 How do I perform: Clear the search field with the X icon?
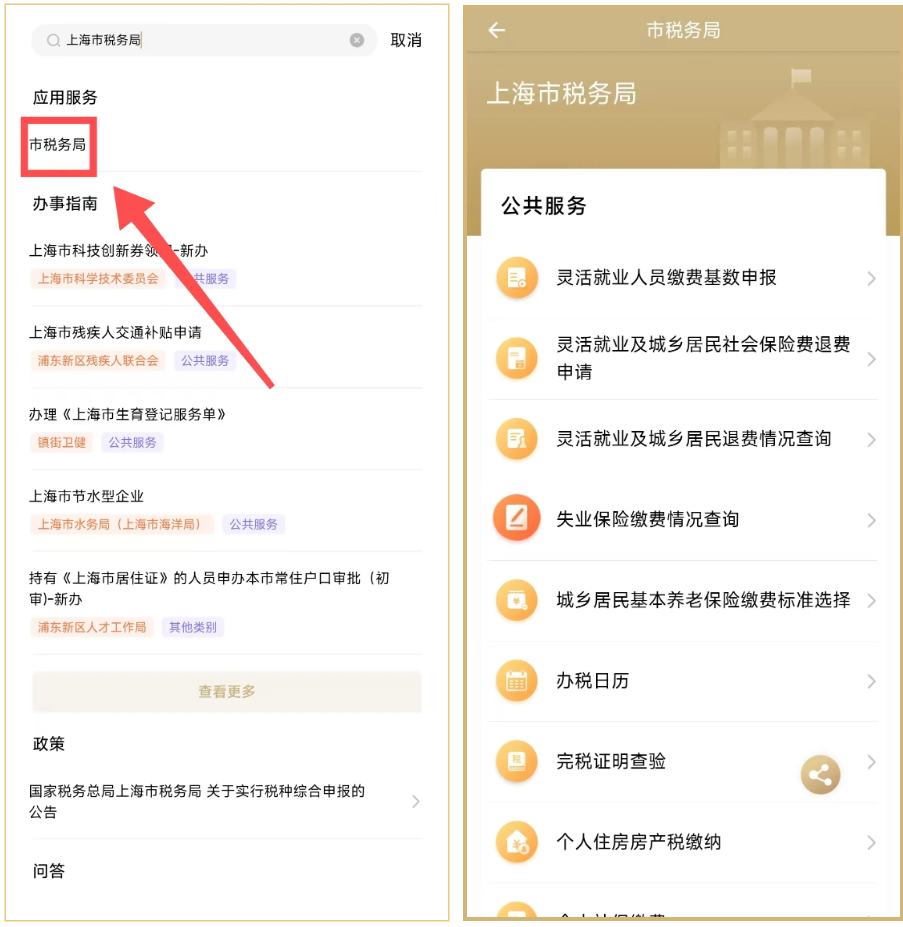coord(357,40)
